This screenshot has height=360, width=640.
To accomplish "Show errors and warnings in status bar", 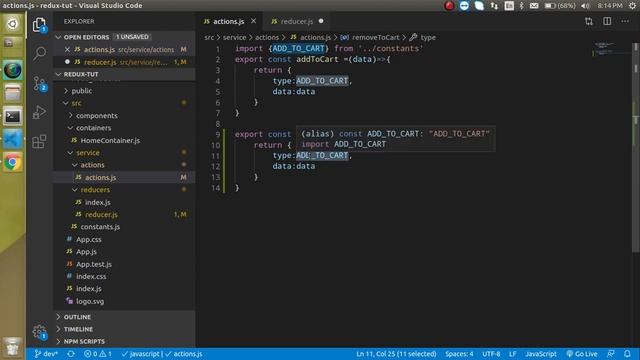I will tap(98, 354).
